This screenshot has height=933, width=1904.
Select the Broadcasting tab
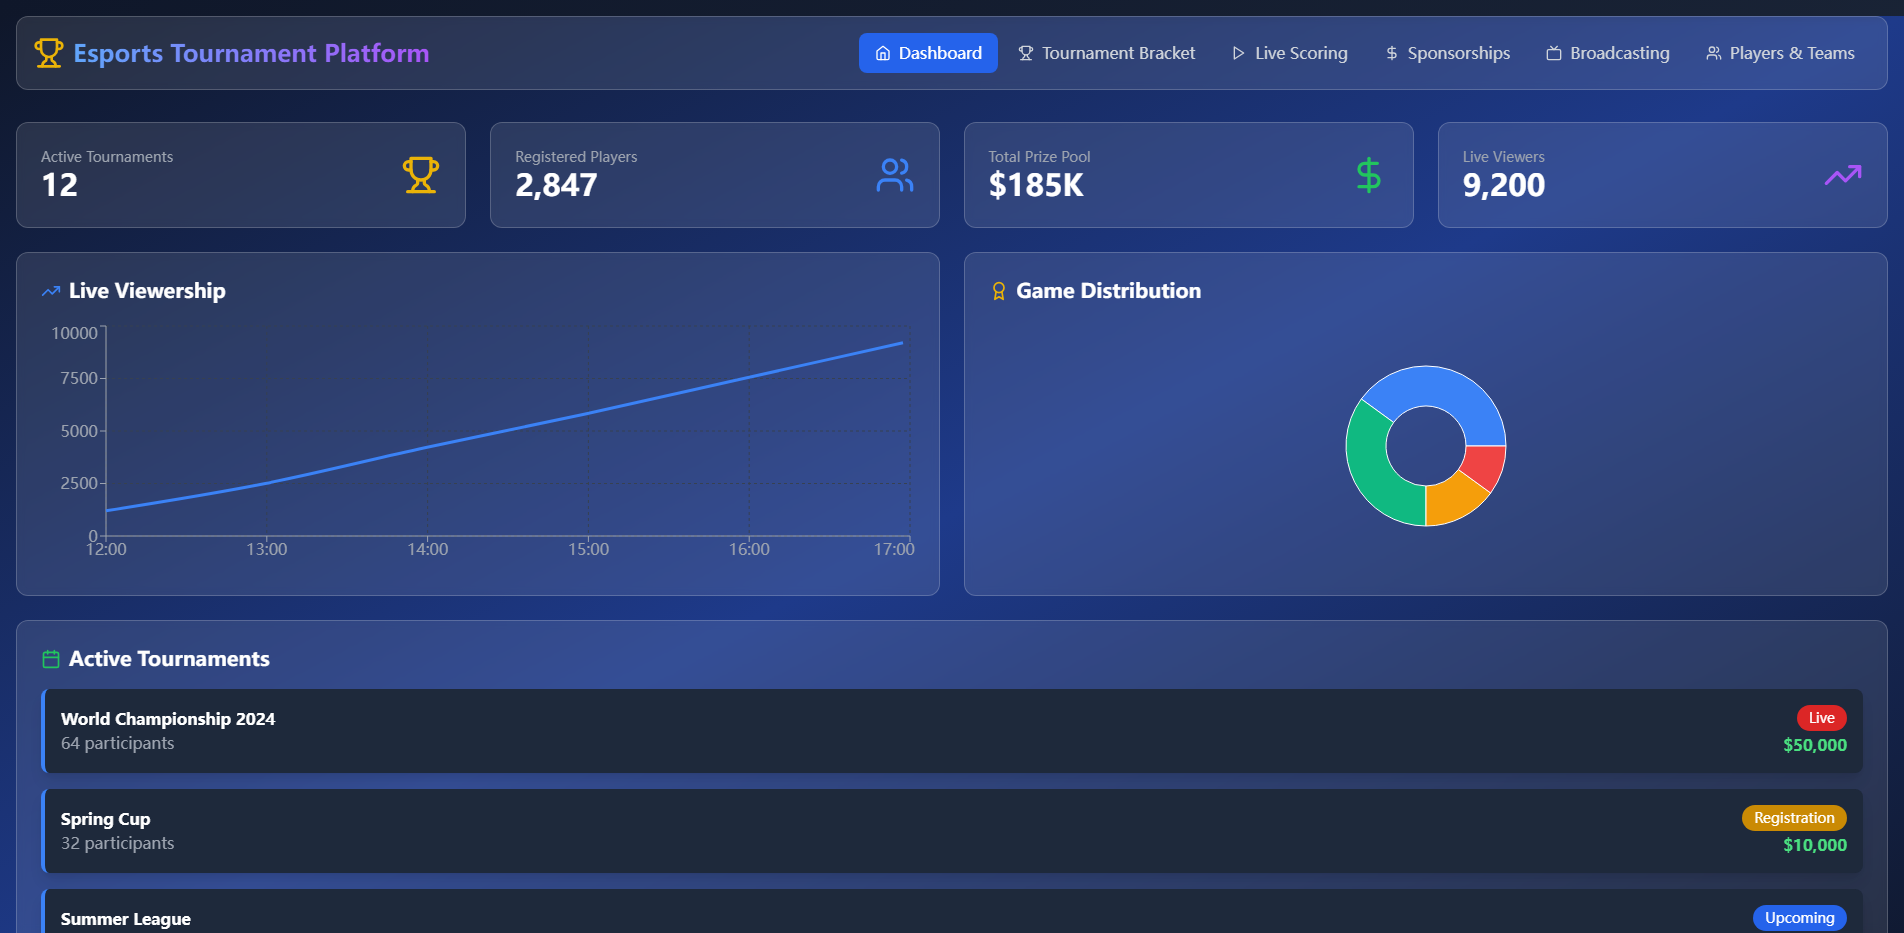1607,53
